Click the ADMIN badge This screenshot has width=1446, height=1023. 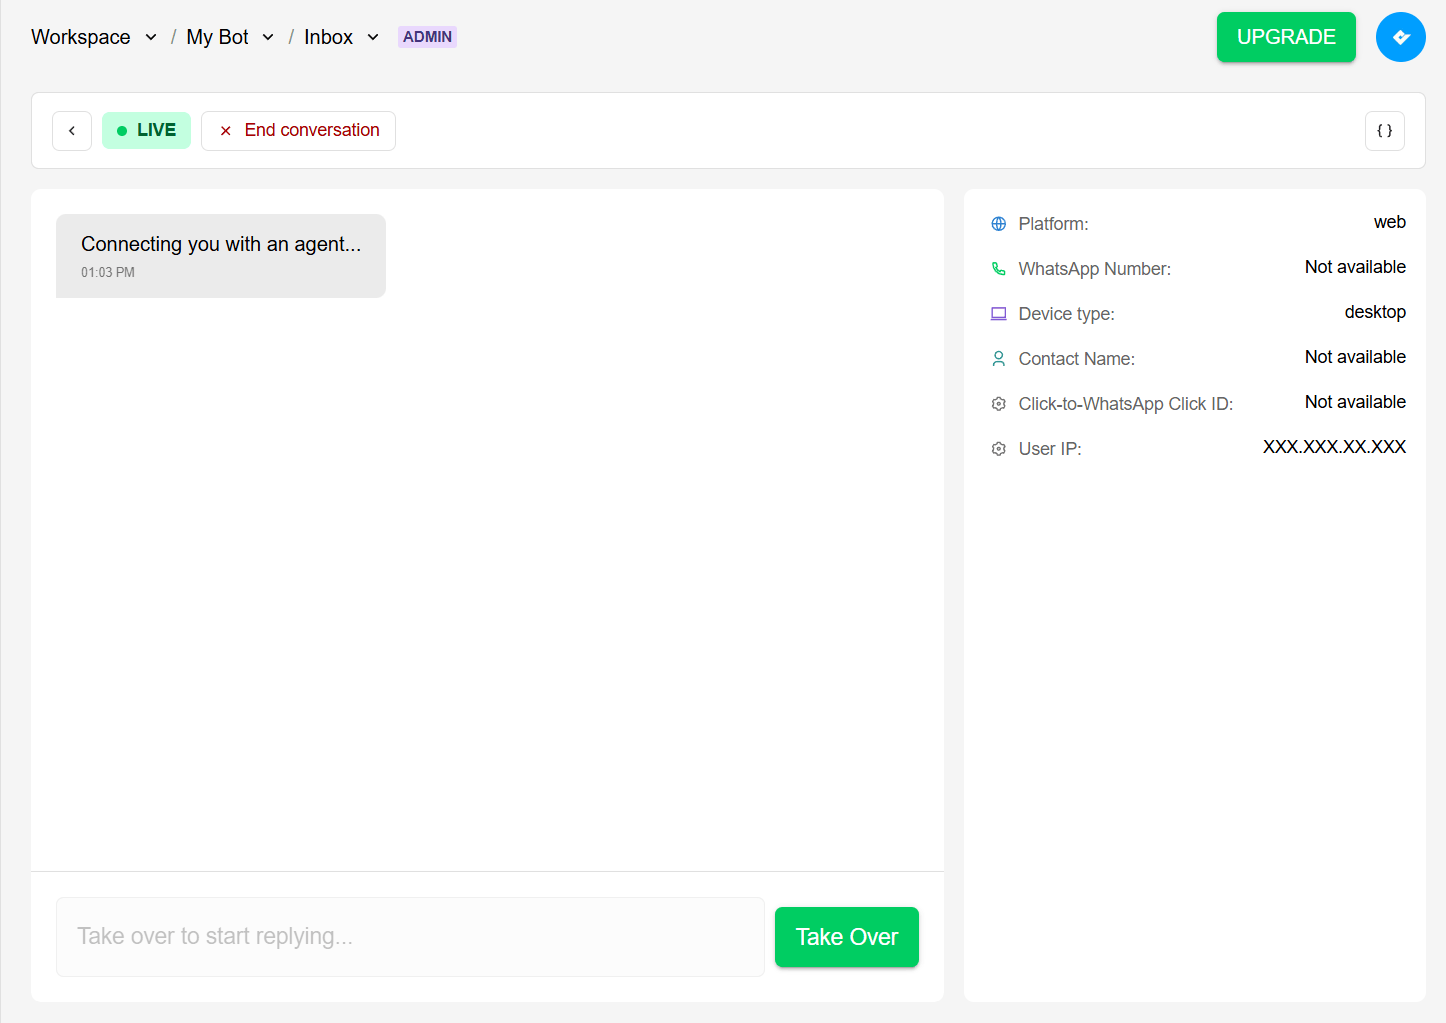pos(427,37)
